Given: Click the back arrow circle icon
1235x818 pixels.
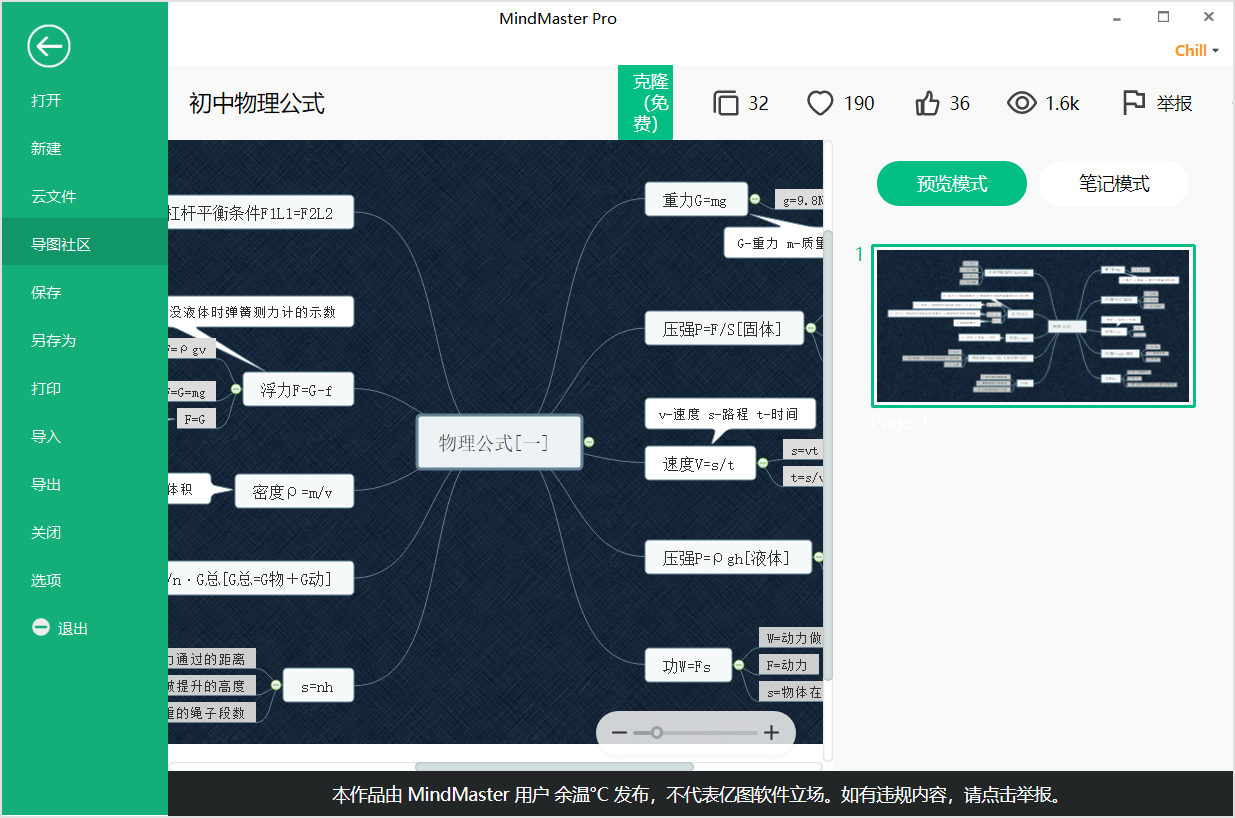Looking at the screenshot, I should [x=48, y=46].
